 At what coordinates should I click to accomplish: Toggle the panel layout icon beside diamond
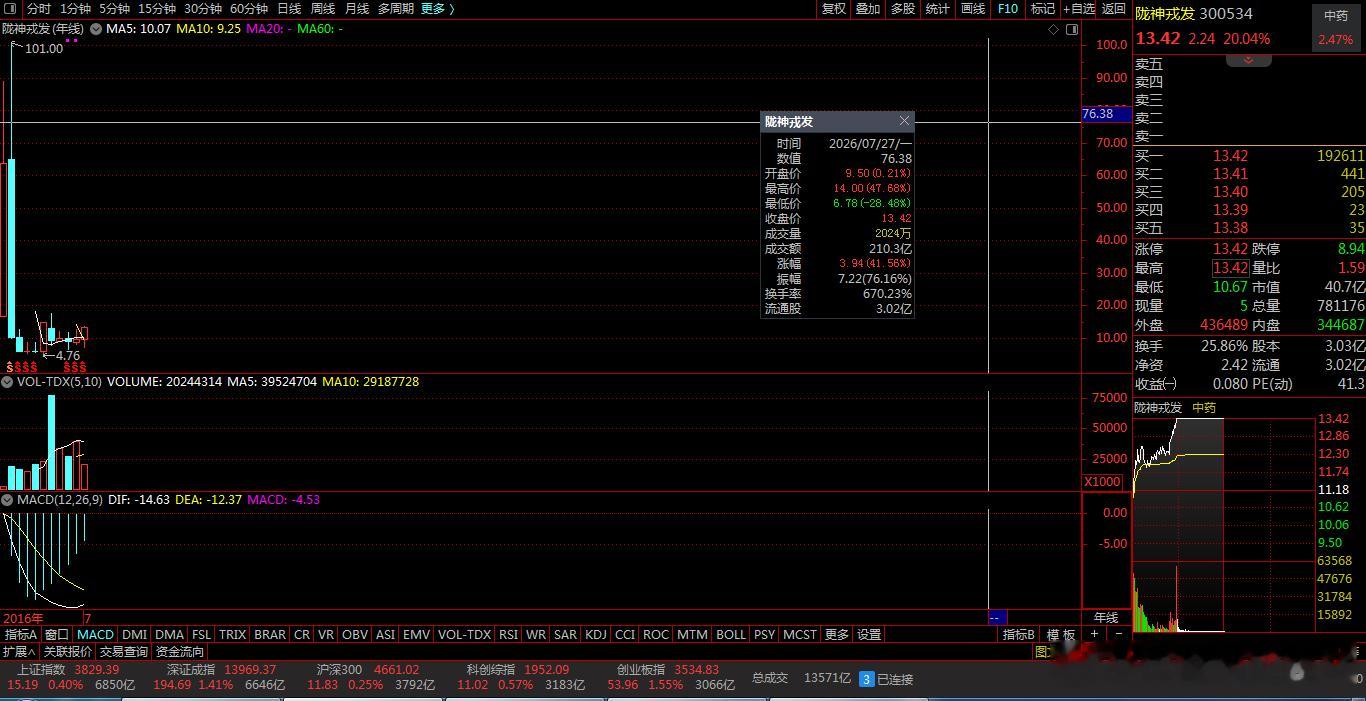pyautogui.click(x=1072, y=30)
